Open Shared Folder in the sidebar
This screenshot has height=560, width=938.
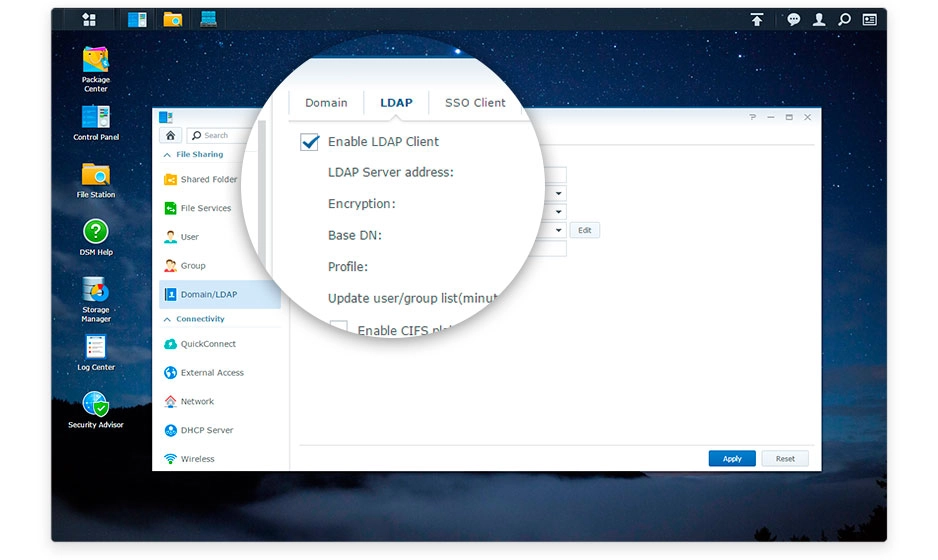(209, 179)
